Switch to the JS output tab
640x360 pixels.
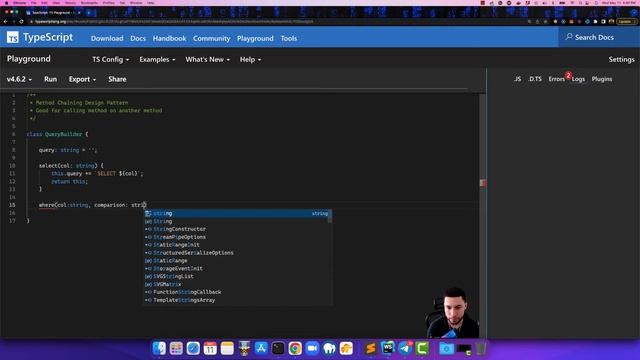coord(517,79)
